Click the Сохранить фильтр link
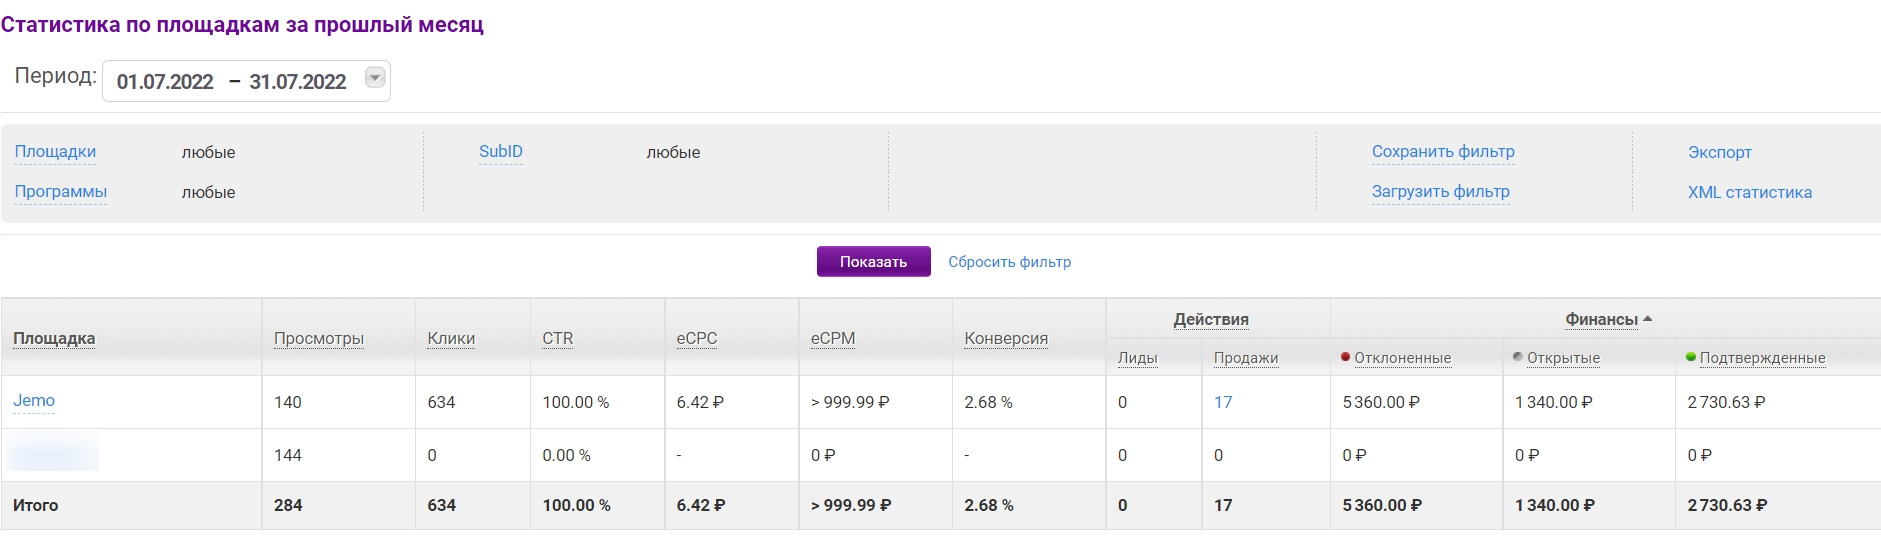1881x552 pixels. click(1443, 152)
